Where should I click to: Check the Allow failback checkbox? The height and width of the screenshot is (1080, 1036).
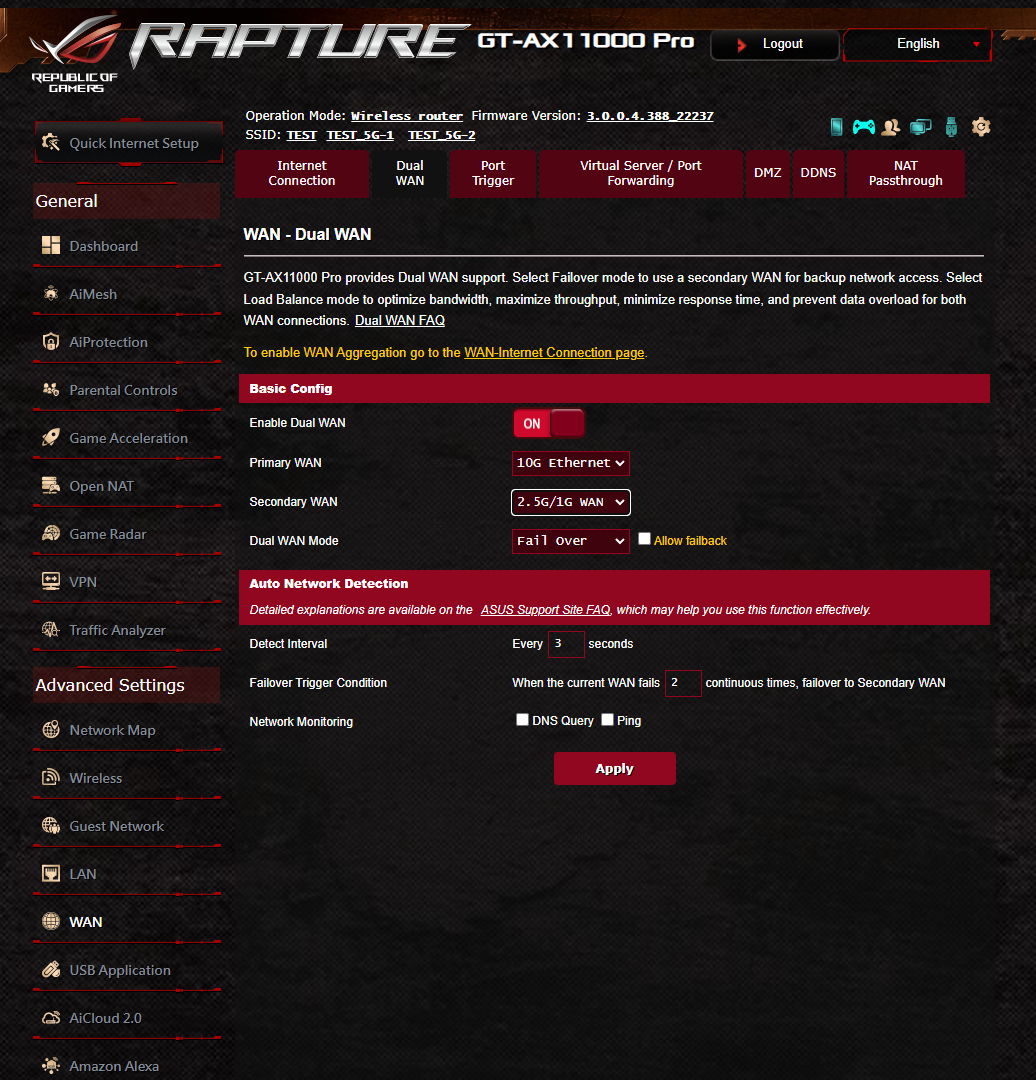[644, 539]
